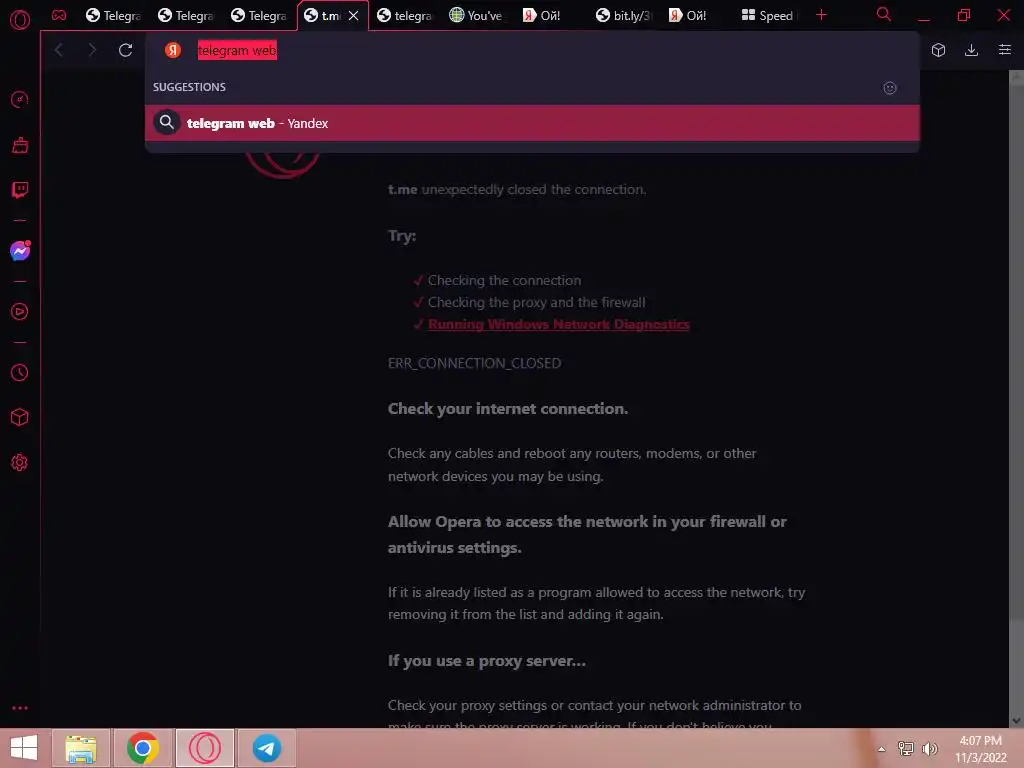Go back to the previous page
Viewport: 1024px width, 768px height.
pos(59,50)
